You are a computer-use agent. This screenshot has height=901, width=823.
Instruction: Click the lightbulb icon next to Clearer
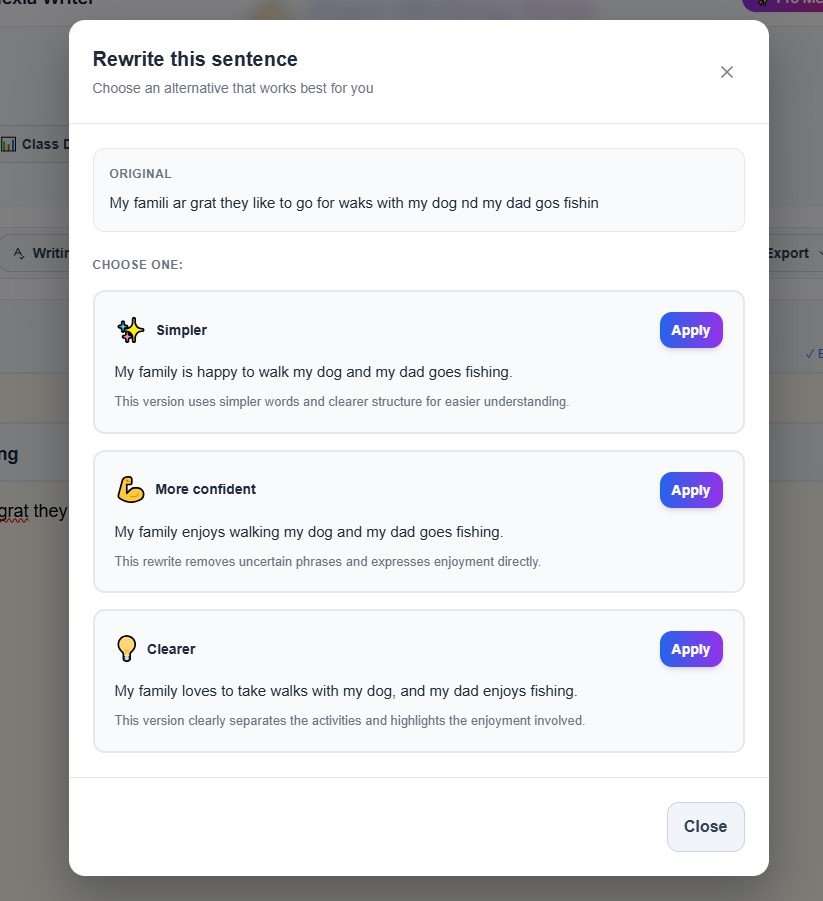click(x=126, y=649)
